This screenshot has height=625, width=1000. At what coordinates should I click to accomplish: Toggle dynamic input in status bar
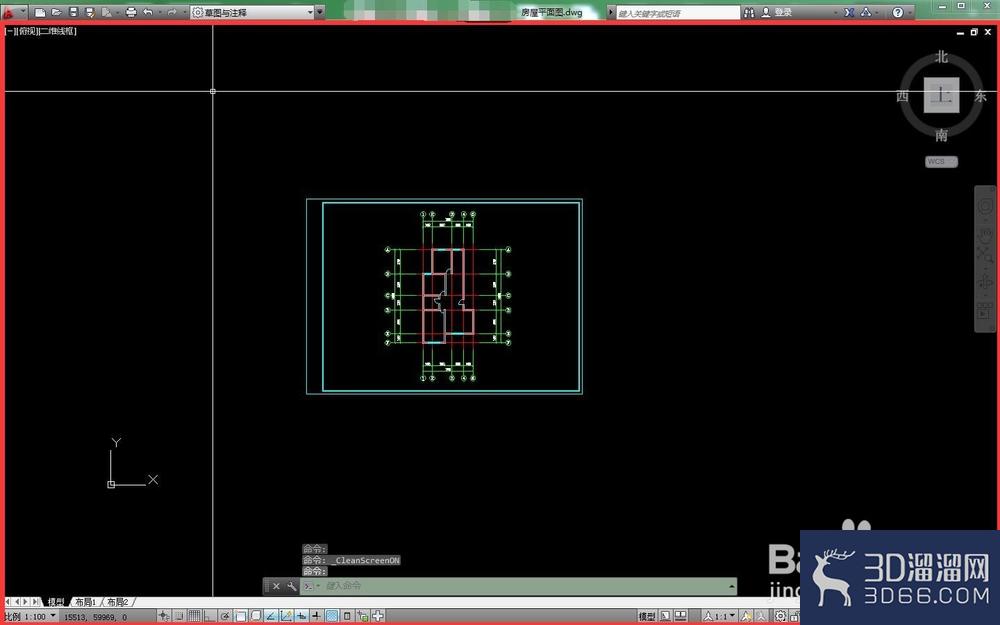[x=300, y=616]
